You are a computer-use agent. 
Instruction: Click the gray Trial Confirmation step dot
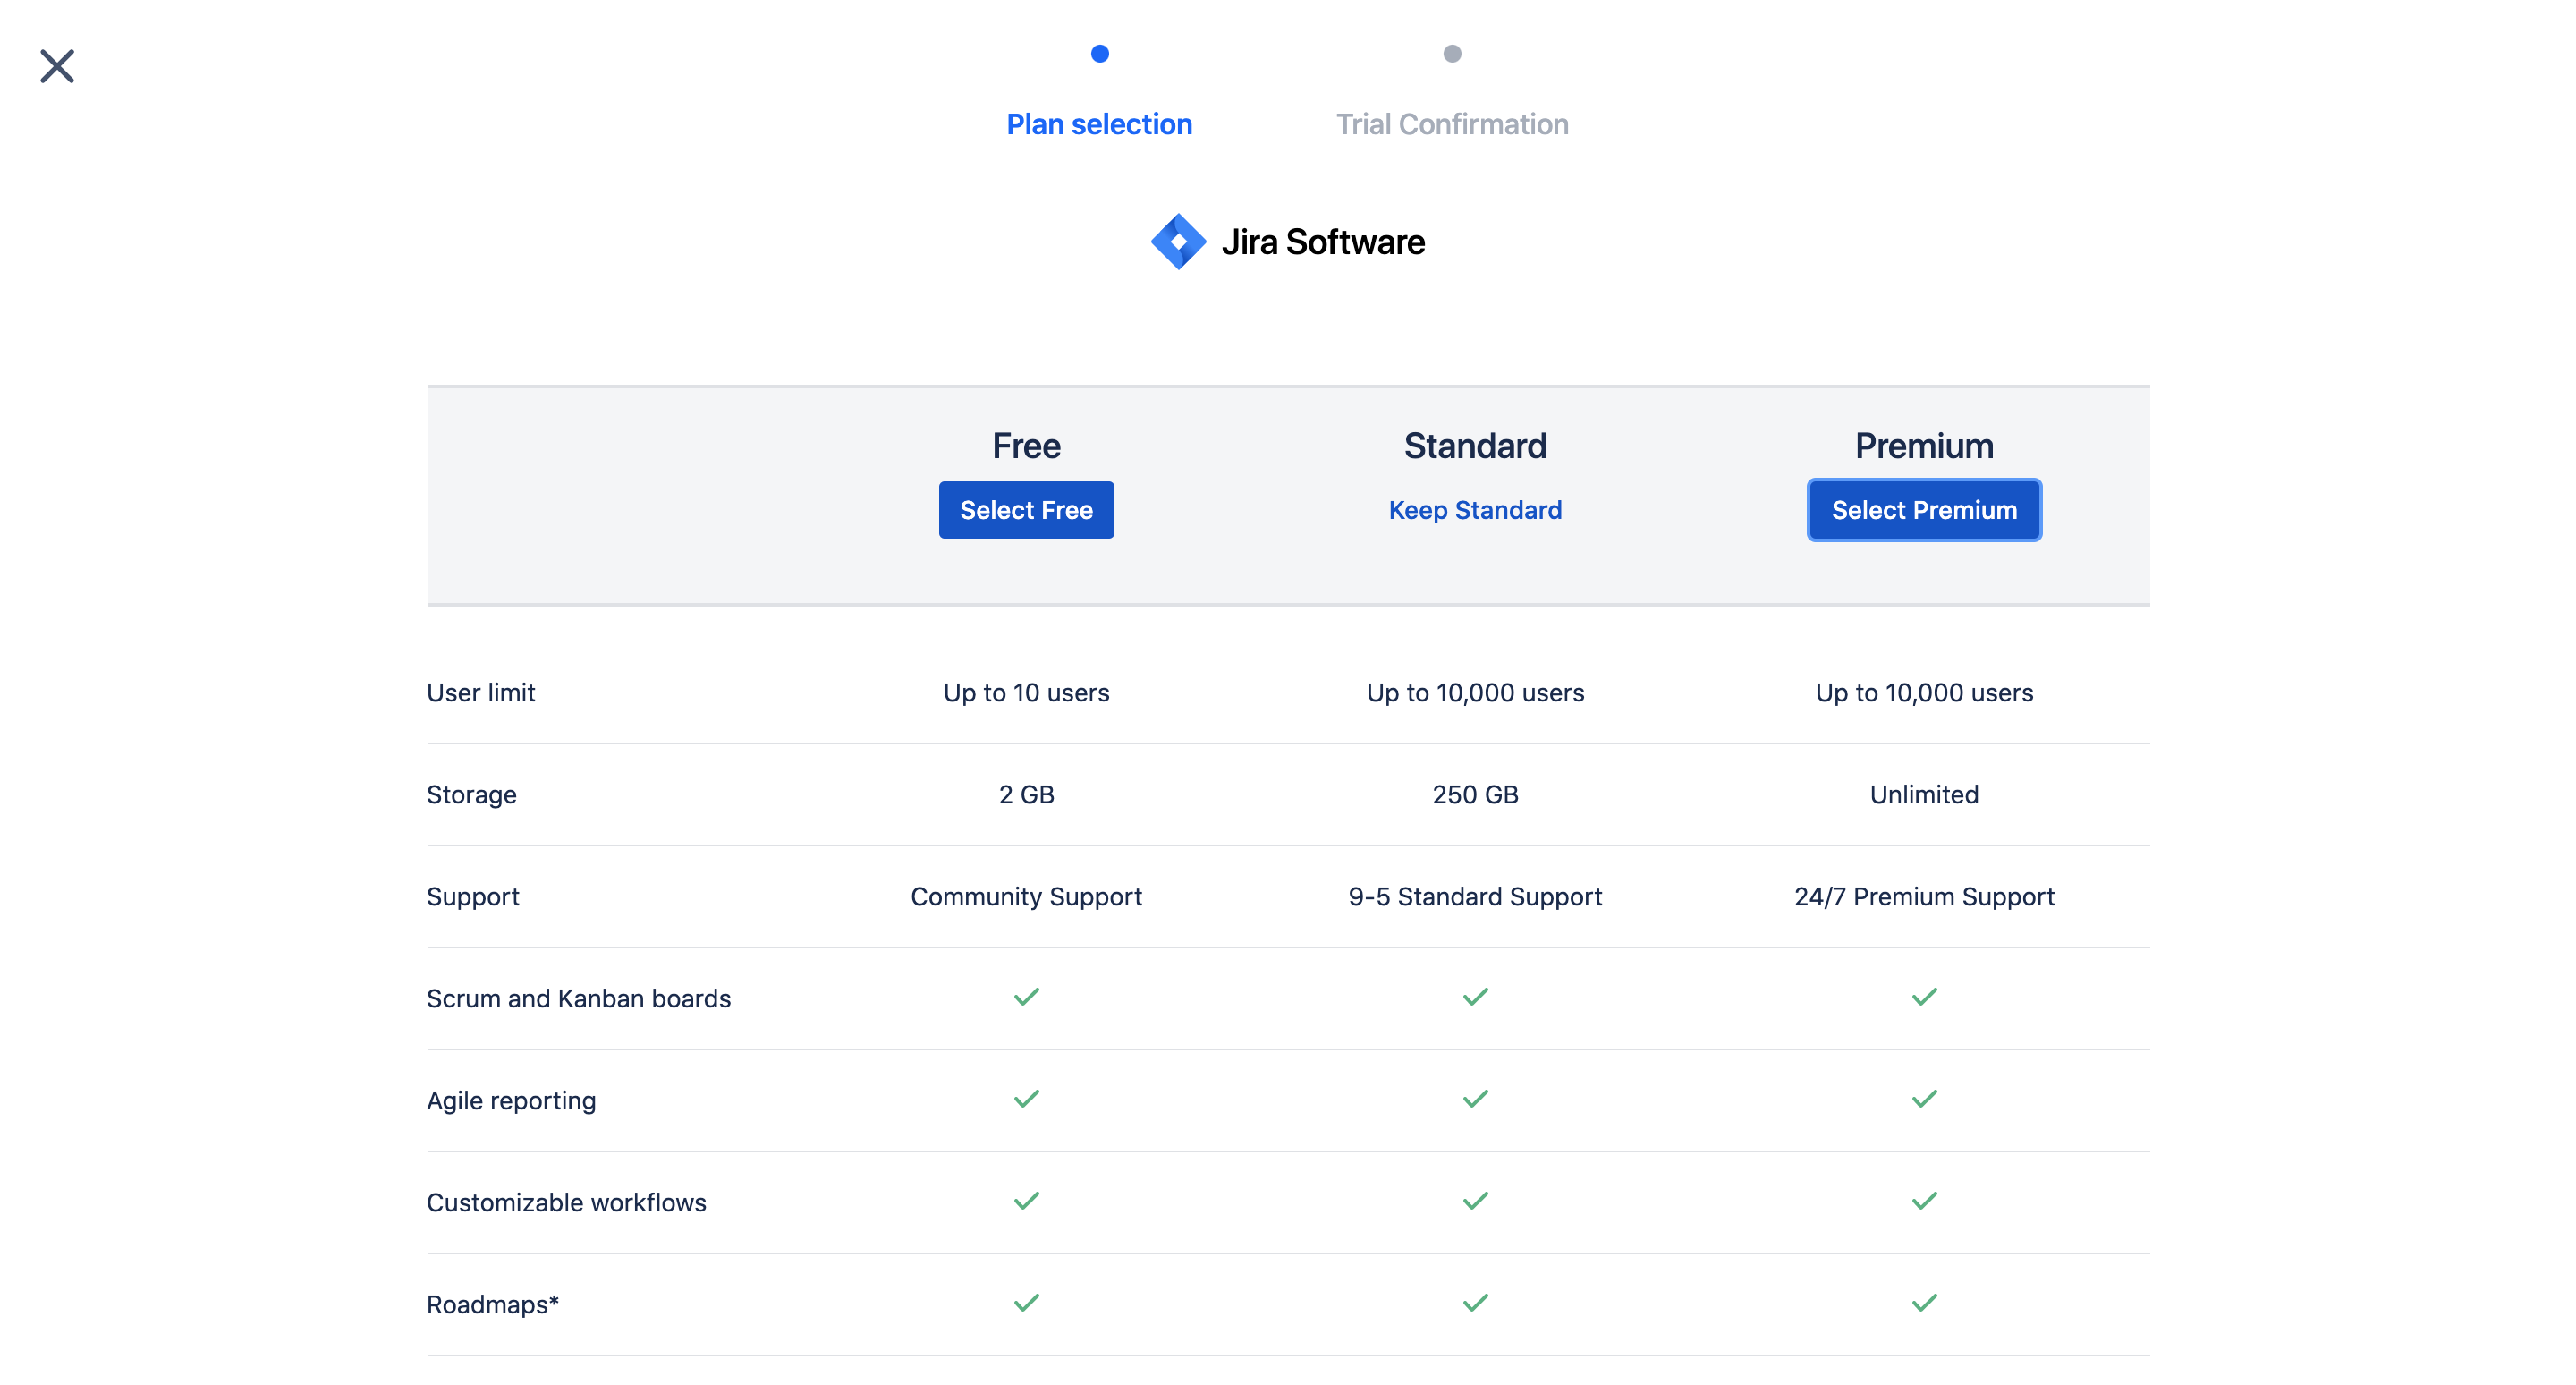tap(1452, 54)
